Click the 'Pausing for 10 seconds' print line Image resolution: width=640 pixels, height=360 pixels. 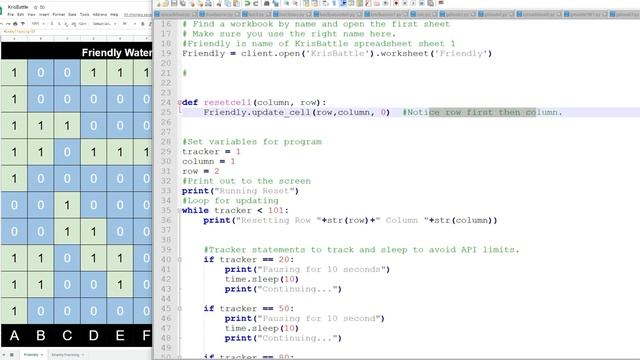(307, 269)
